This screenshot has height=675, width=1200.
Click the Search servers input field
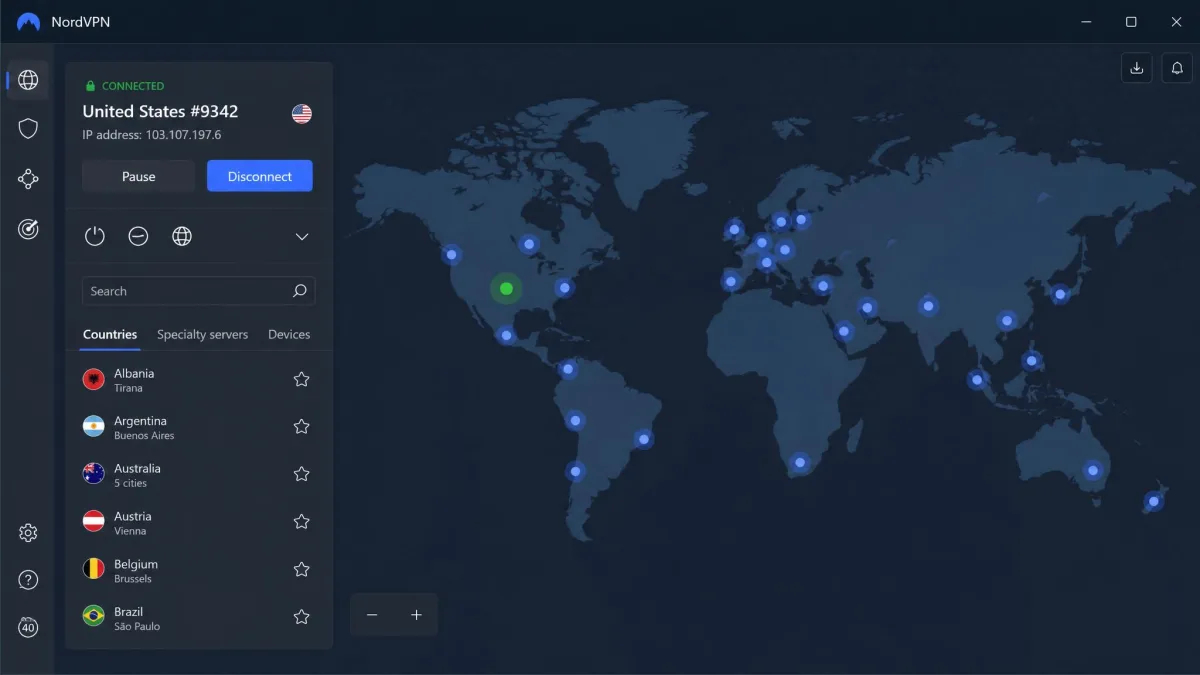[x=198, y=291]
